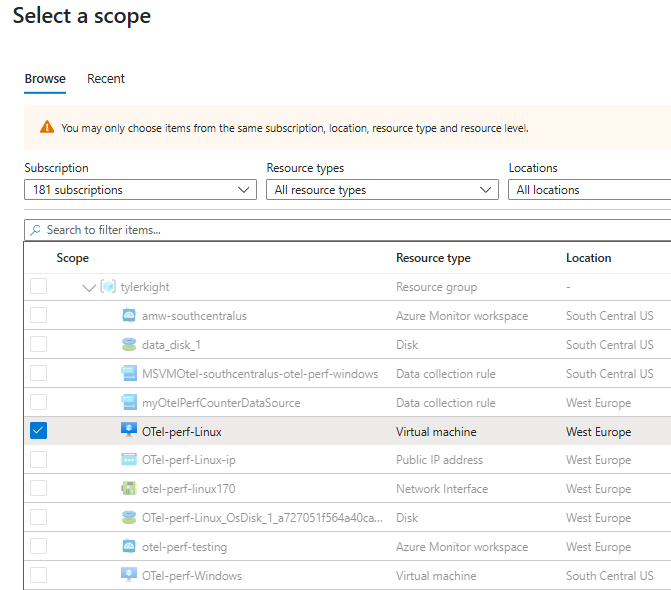Image resolution: width=671 pixels, height=590 pixels.
Task: Click the 'Network Interface' resource type cell
Action: [x=442, y=489]
